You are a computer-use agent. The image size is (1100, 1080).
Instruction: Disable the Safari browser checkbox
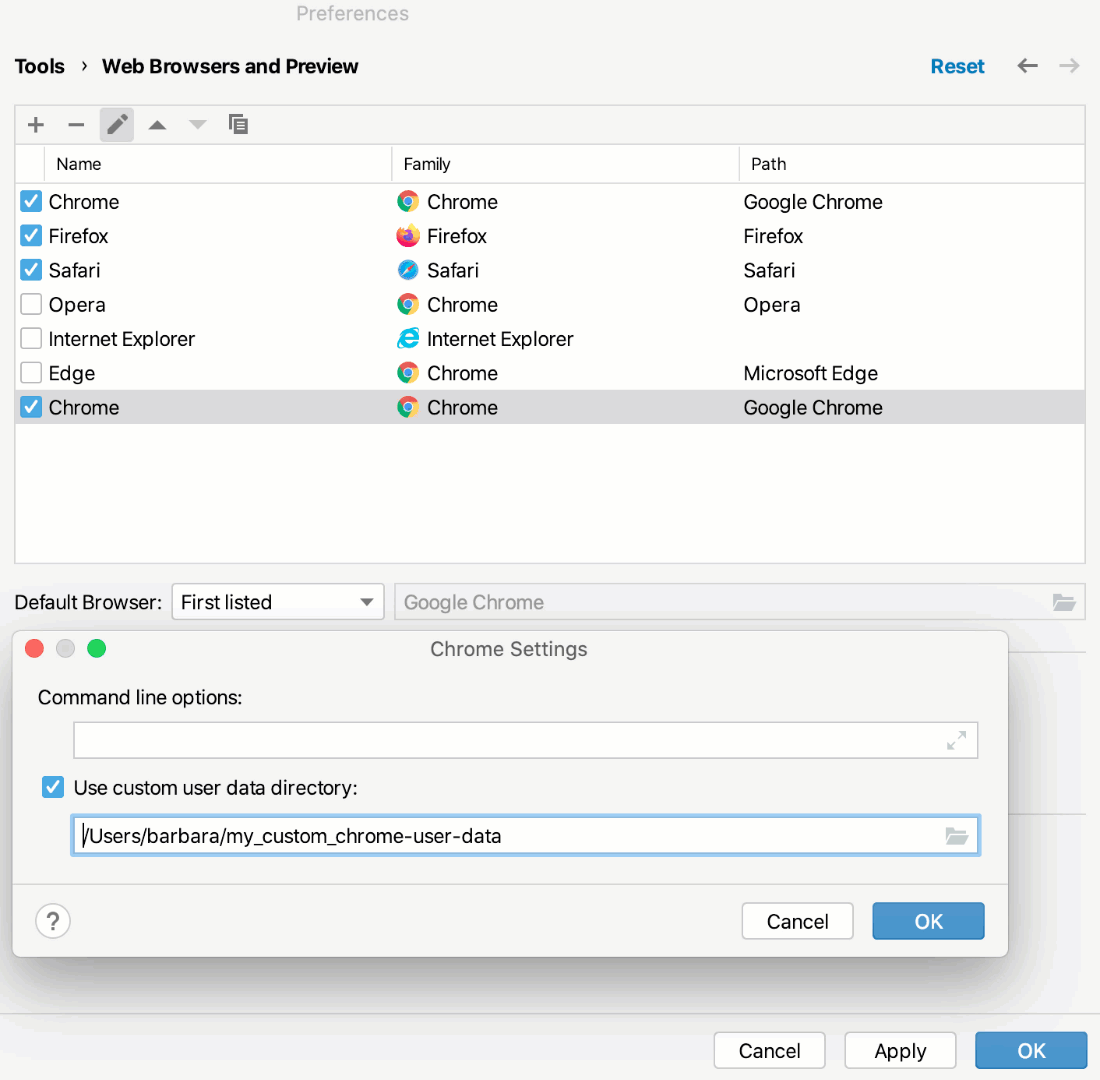(30, 270)
